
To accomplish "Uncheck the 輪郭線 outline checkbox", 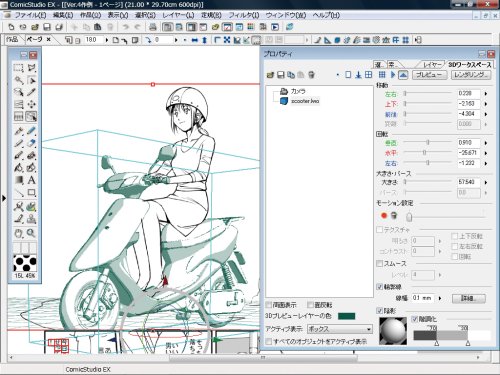I will pos(379,287).
